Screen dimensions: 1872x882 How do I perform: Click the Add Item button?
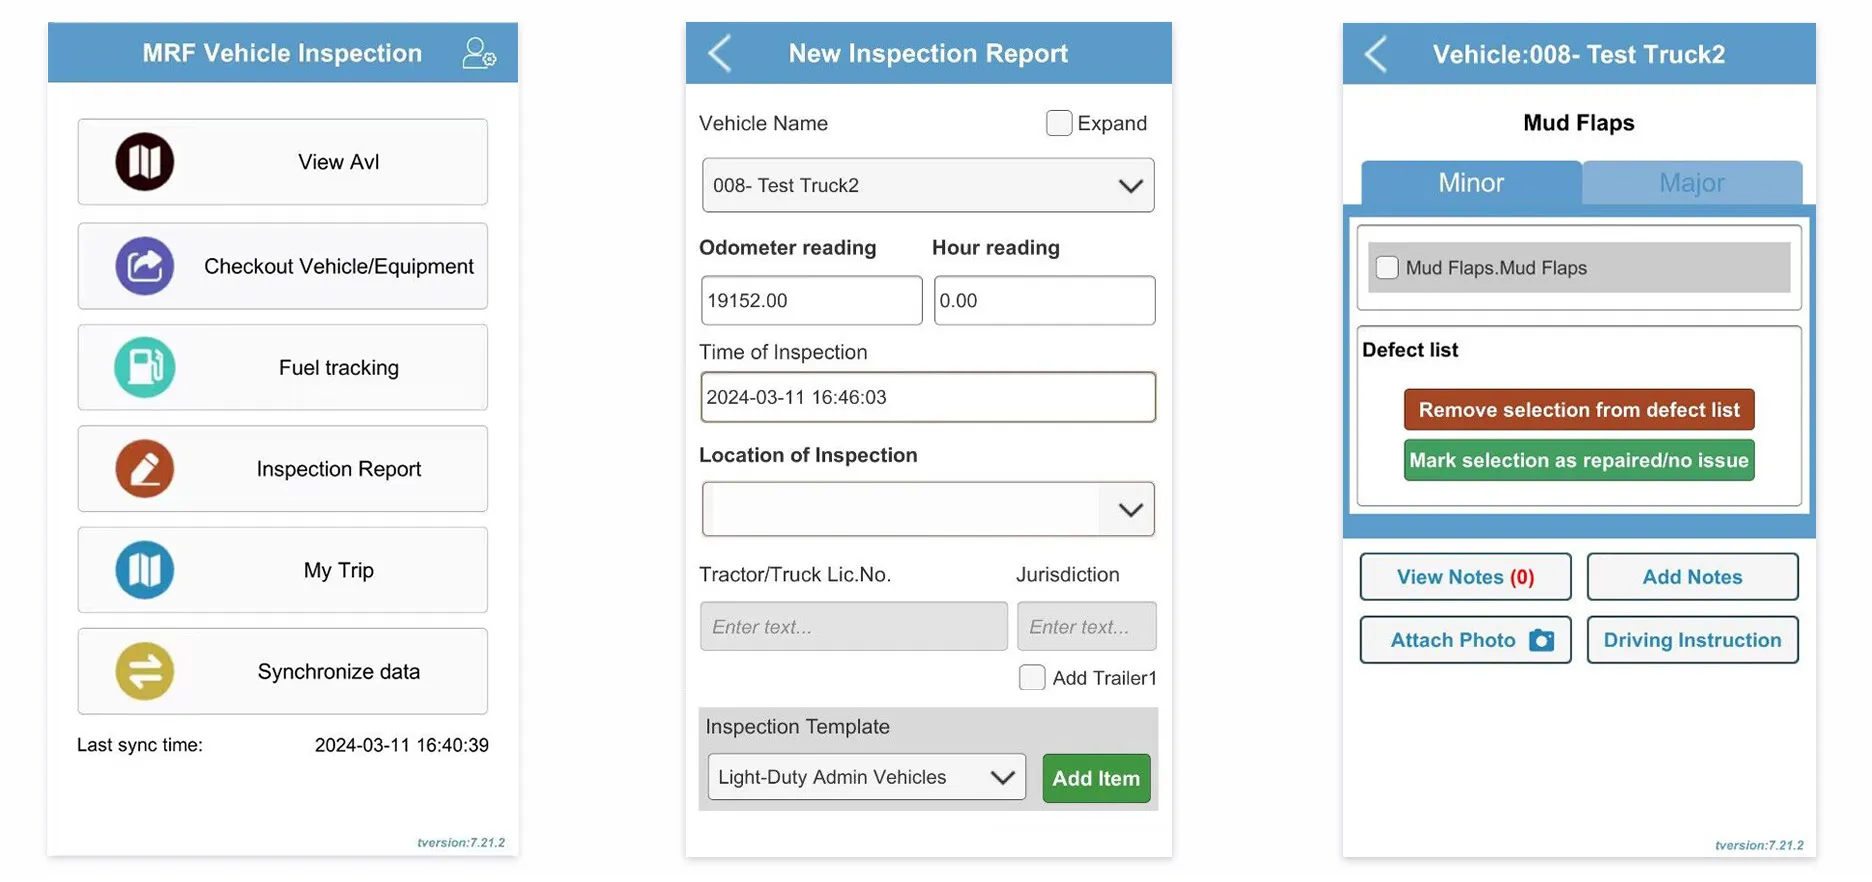pyautogui.click(x=1096, y=778)
